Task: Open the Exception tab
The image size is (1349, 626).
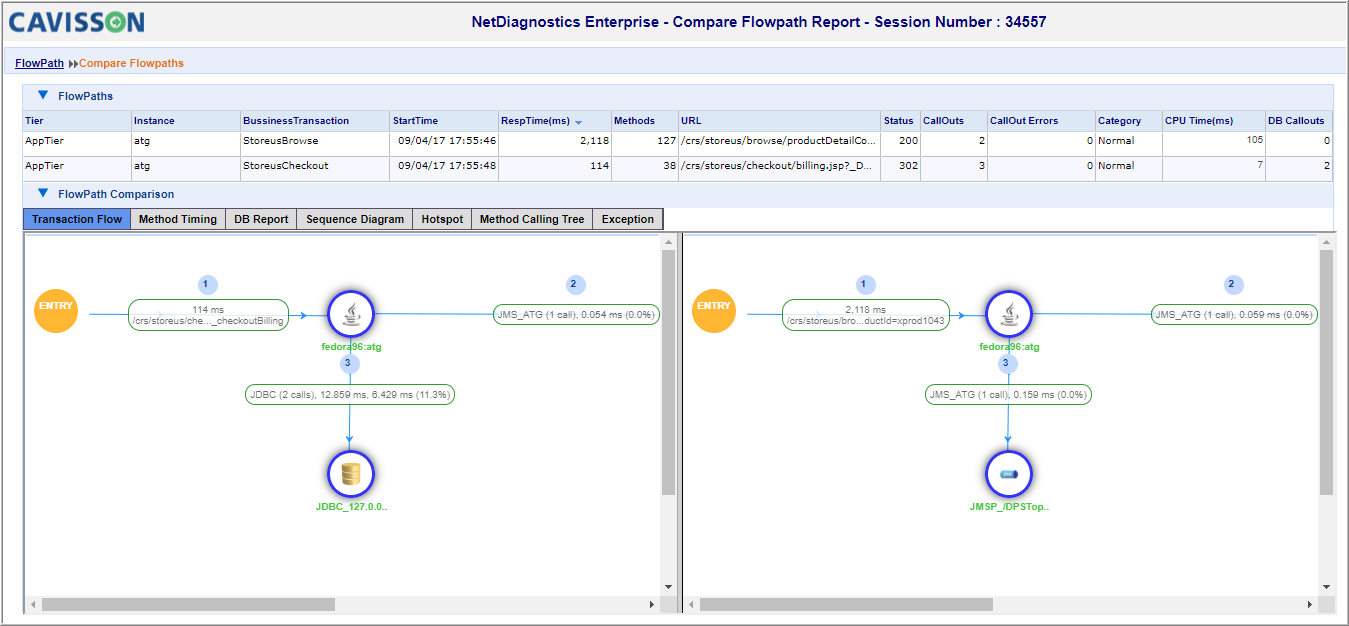Action: pos(628,219)
